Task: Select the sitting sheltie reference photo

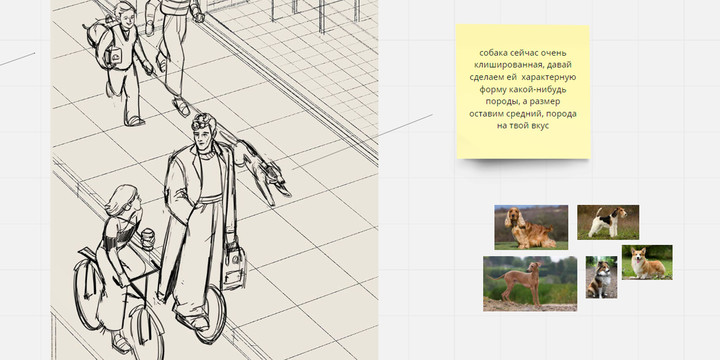Action: click(x=602, y=277)
